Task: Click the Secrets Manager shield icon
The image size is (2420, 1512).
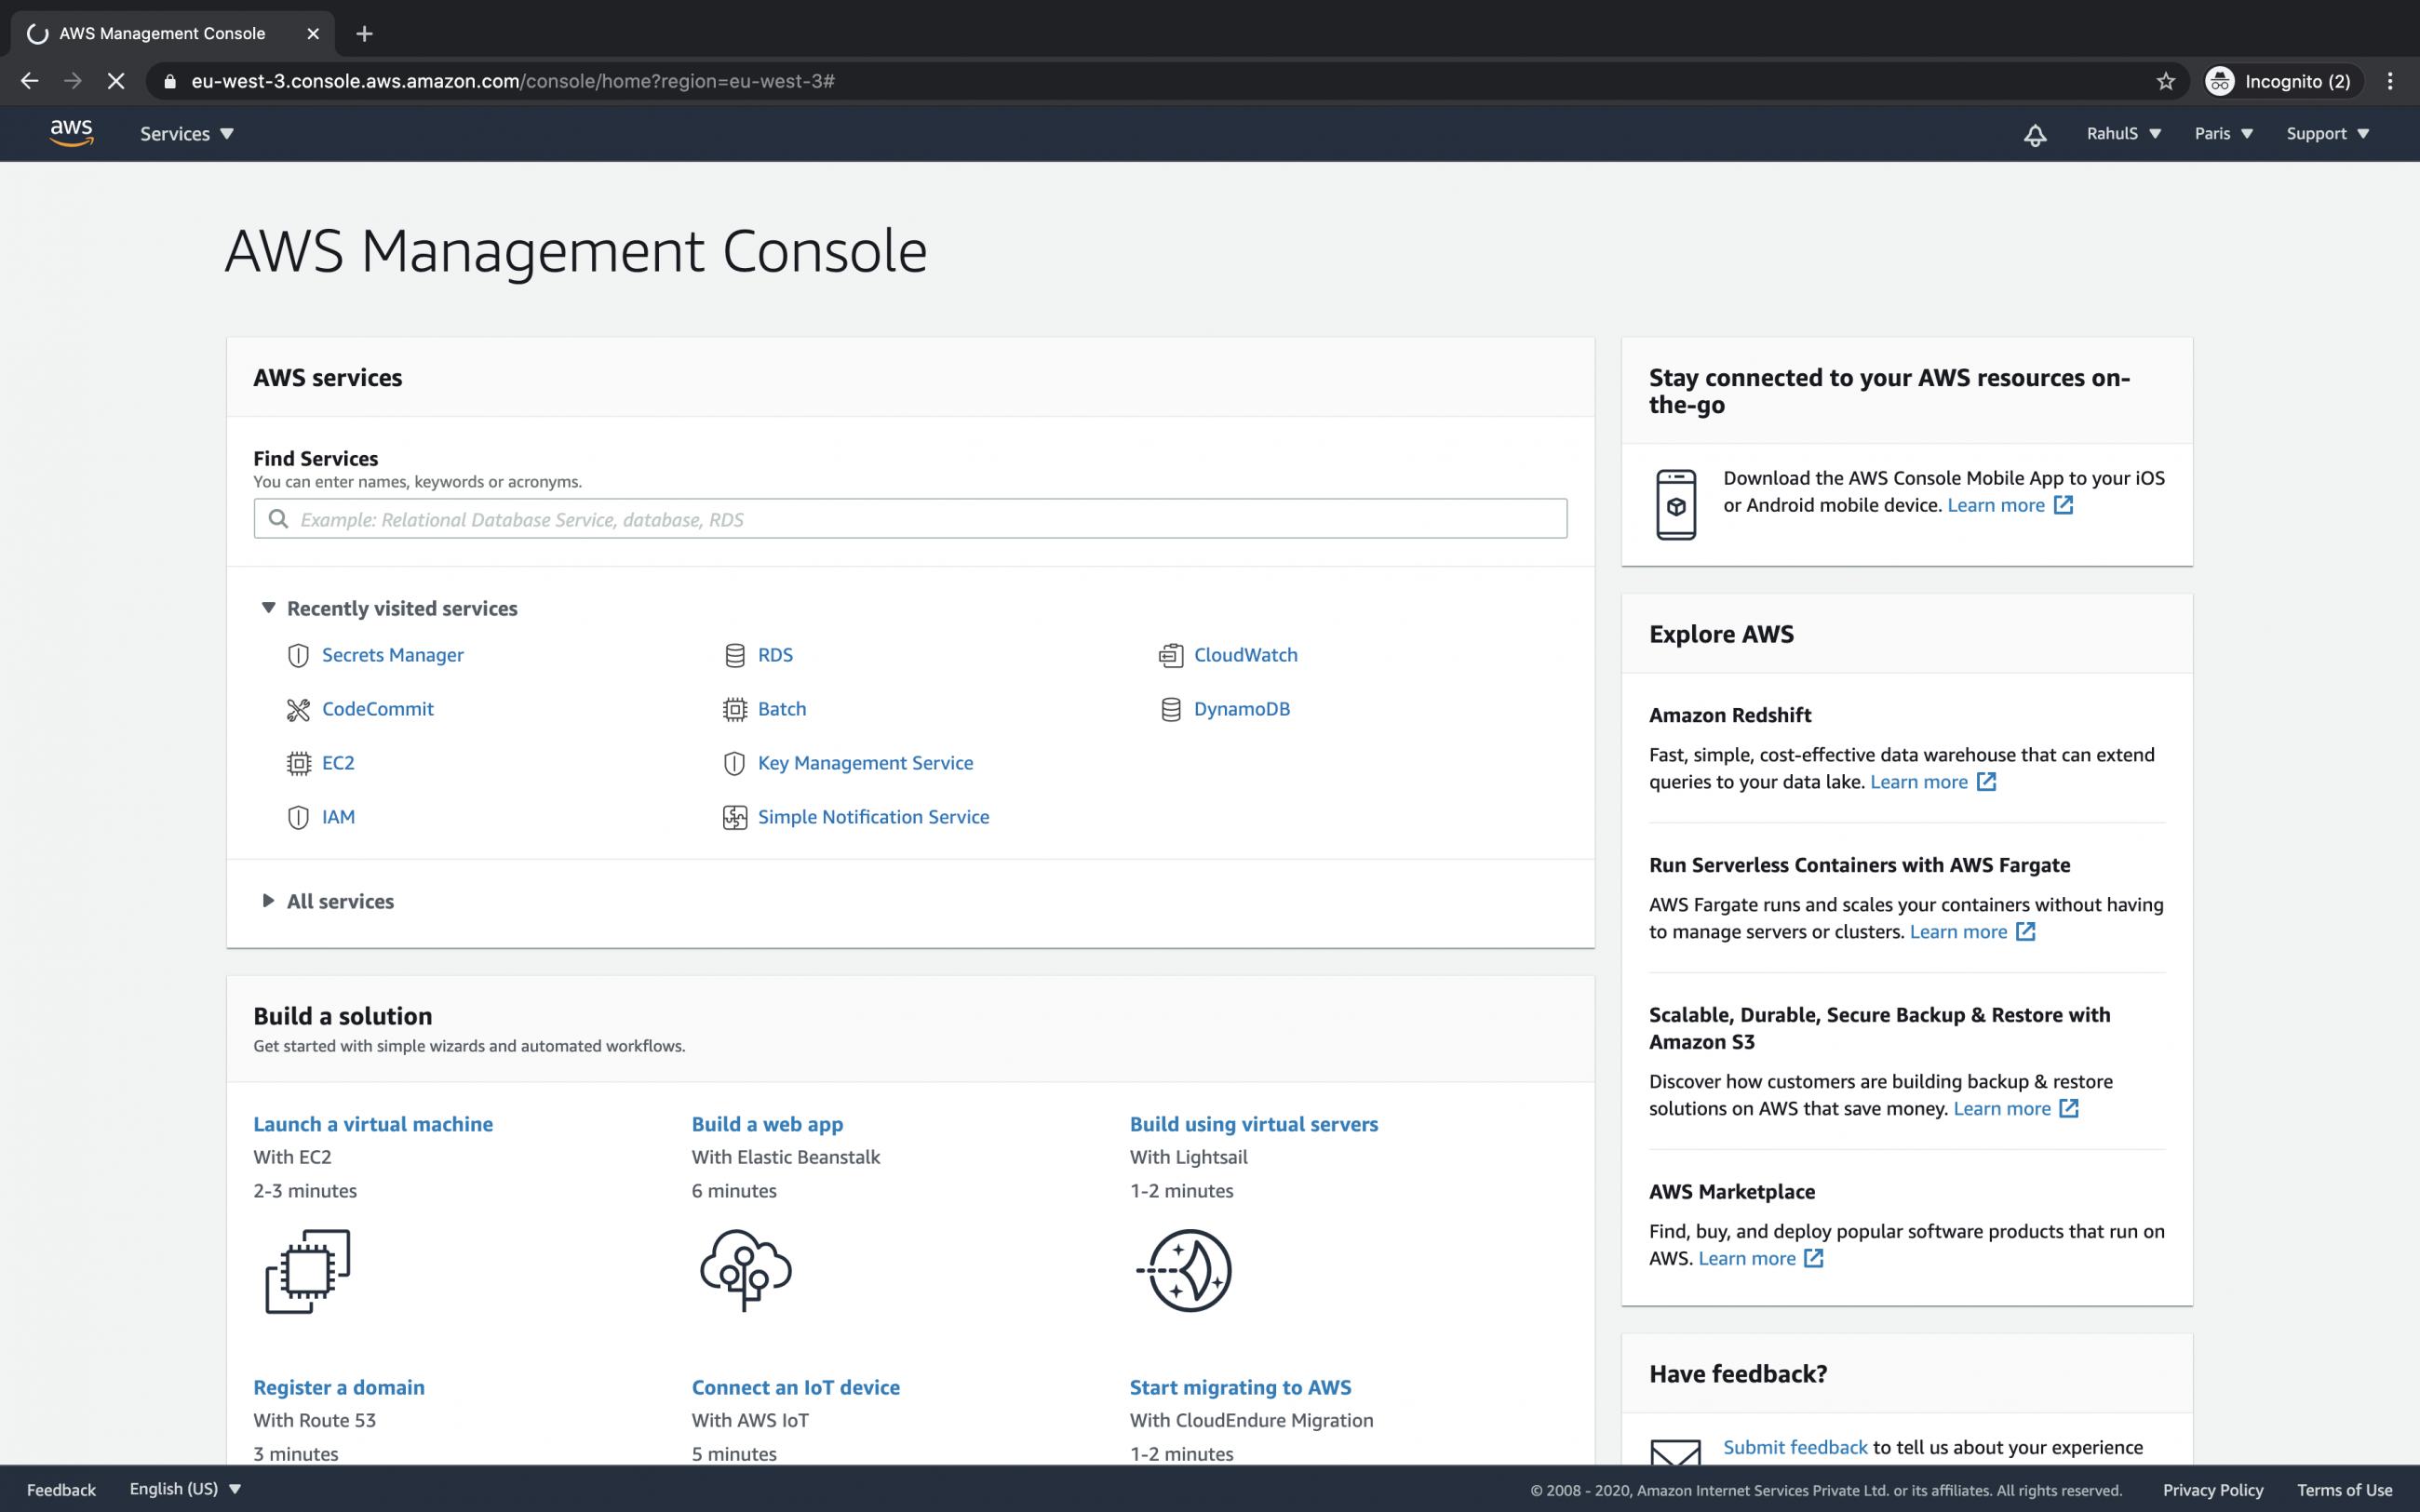Action: (x=298, y=655)
